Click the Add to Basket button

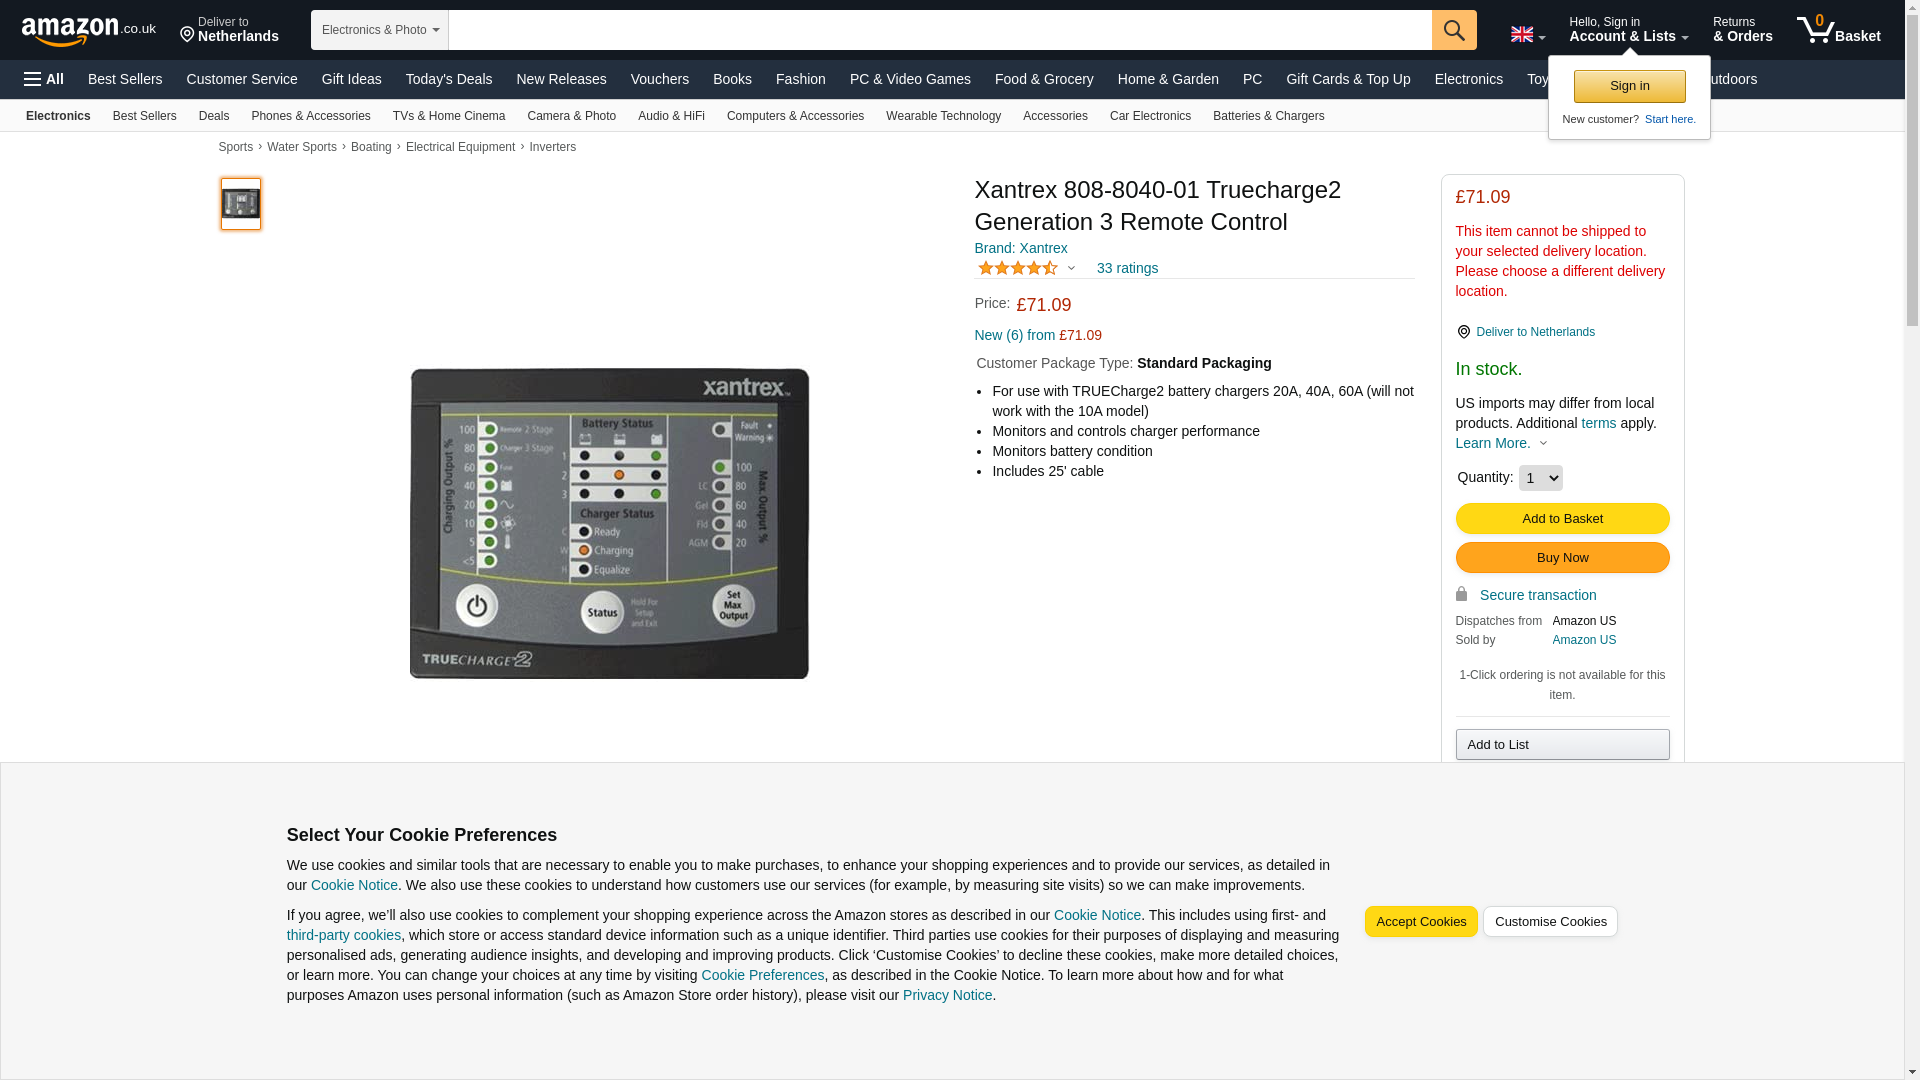point(1562,518)
